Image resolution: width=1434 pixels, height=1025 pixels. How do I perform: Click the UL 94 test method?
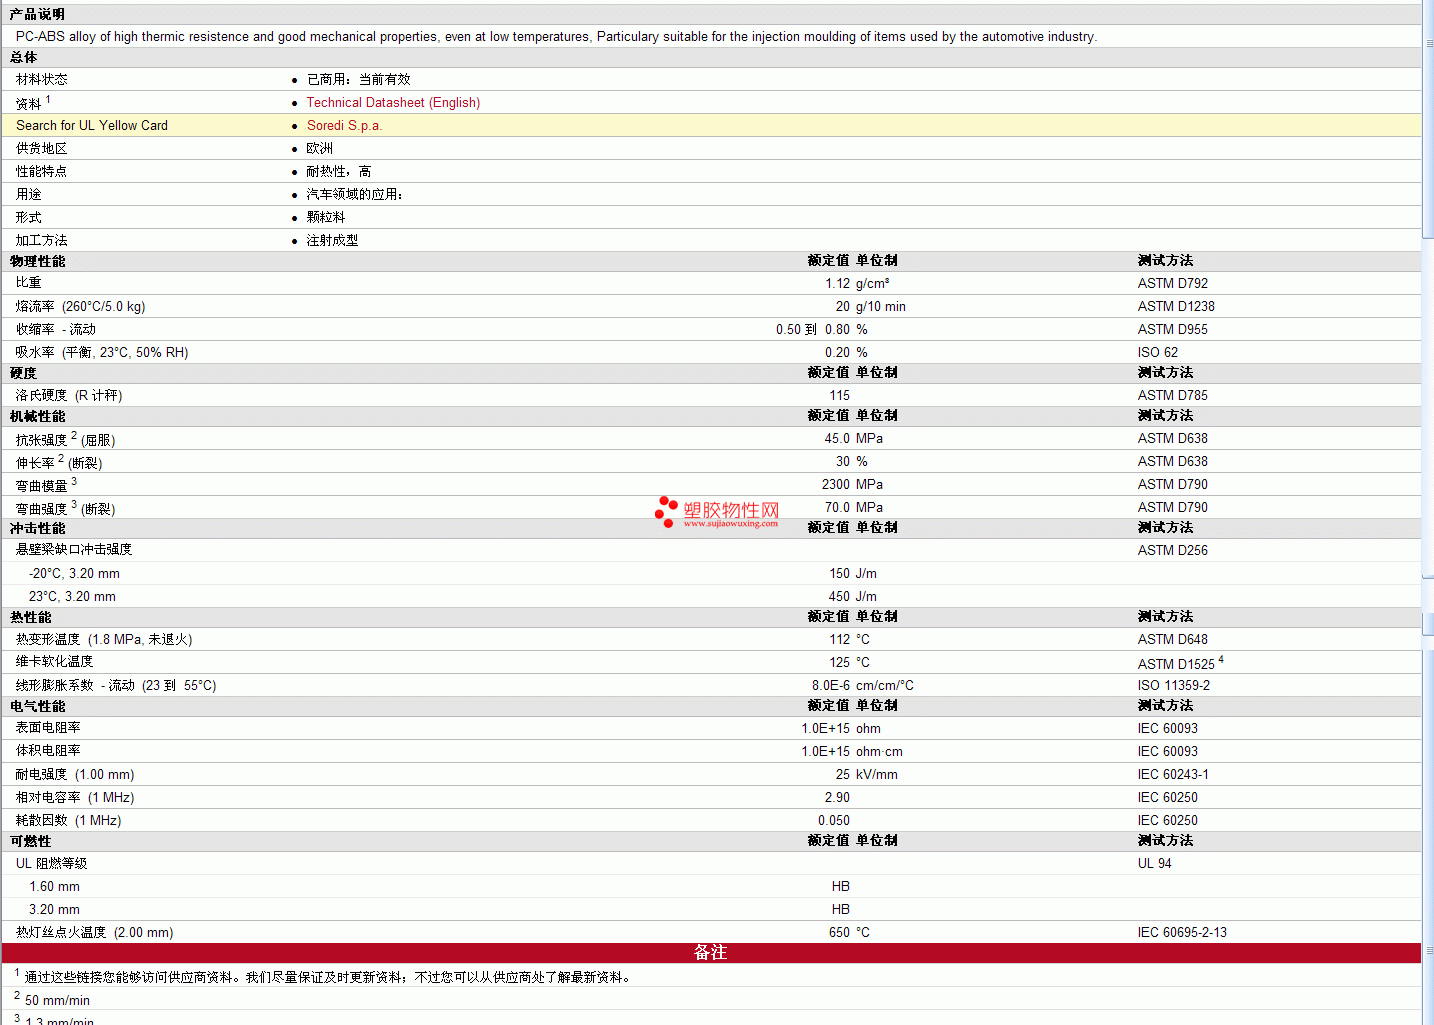pyautogui.click(x=1154, y=863)
